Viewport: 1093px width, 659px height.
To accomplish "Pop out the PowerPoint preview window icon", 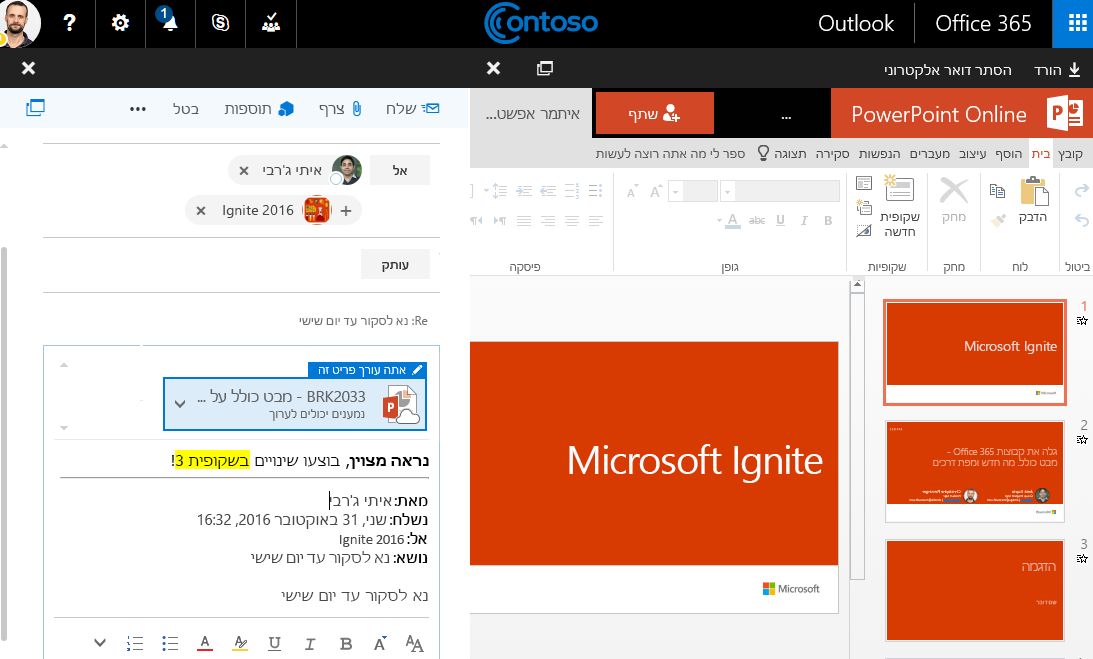I will click(545, 68).
